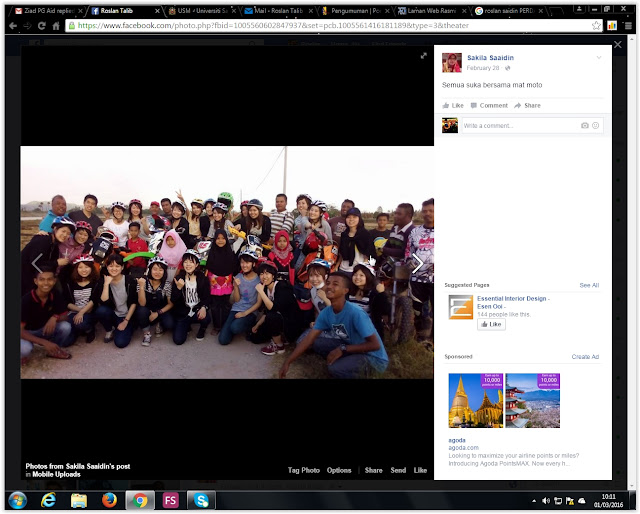The image size is (640, 514).
Task: Click the agoda sponsored link
Action: coord(457,440)
